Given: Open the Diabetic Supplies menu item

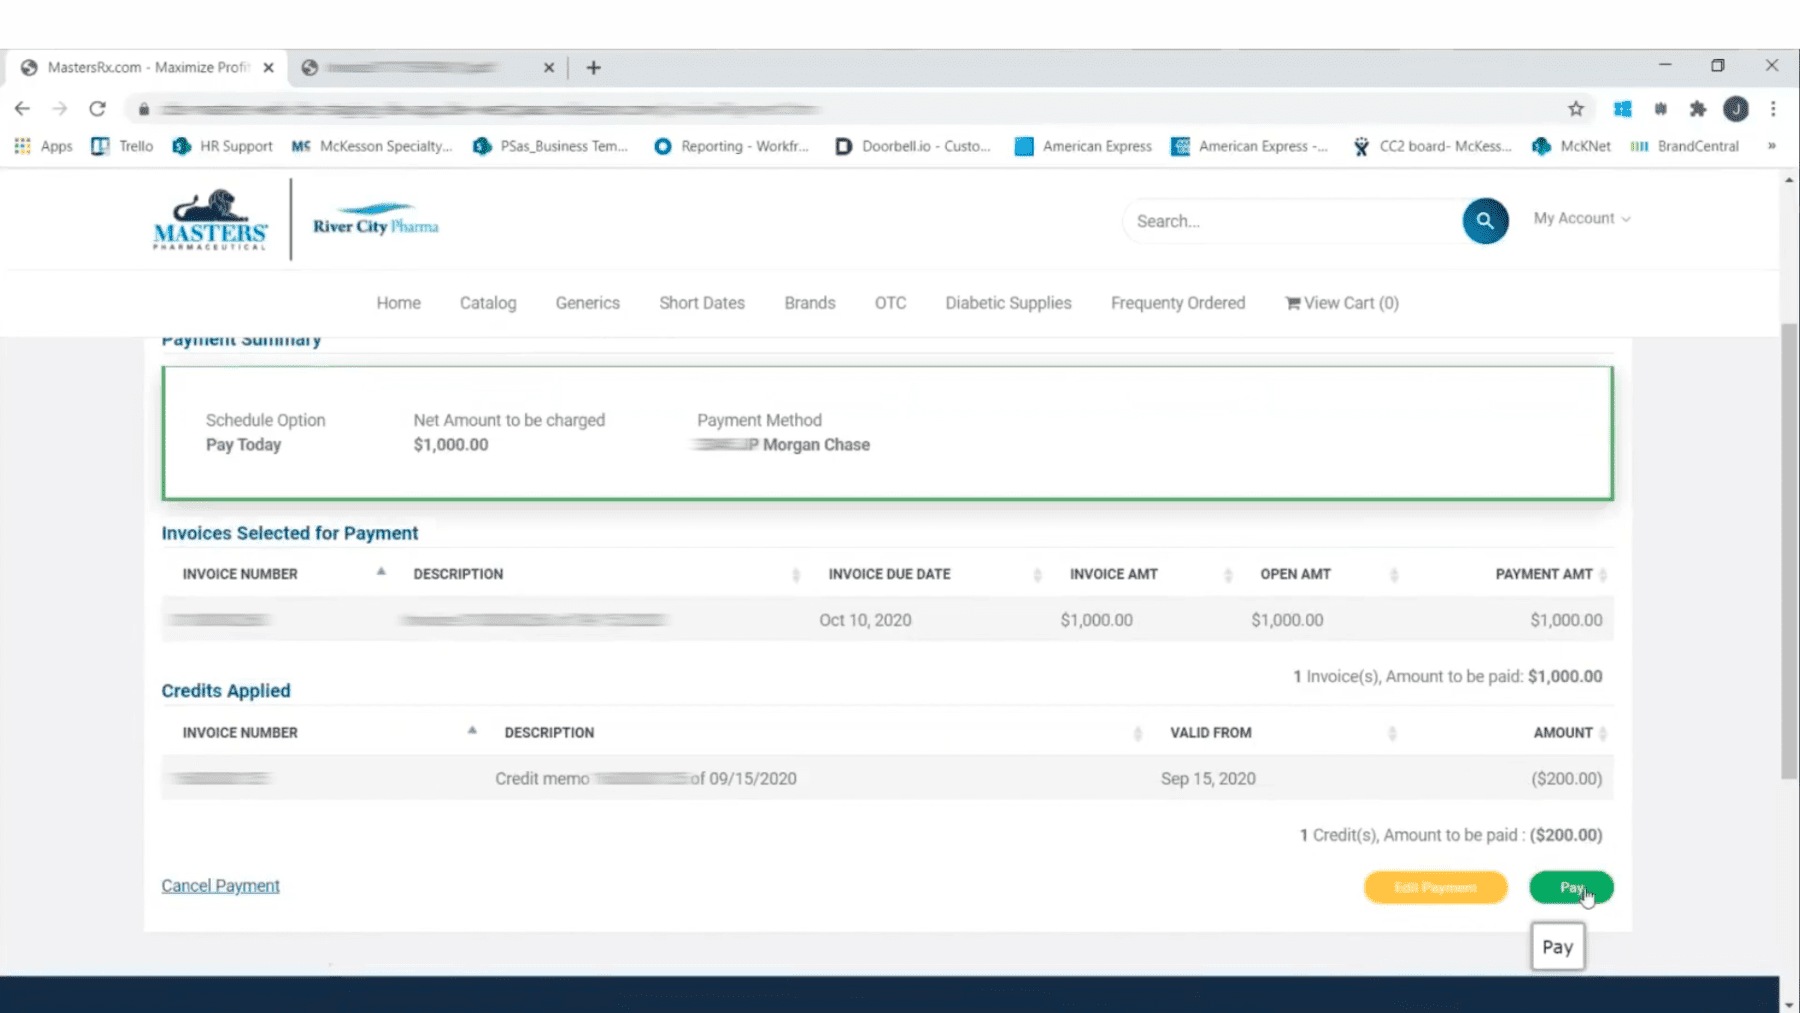Looking at the screenshot, I should (1008, 303).
